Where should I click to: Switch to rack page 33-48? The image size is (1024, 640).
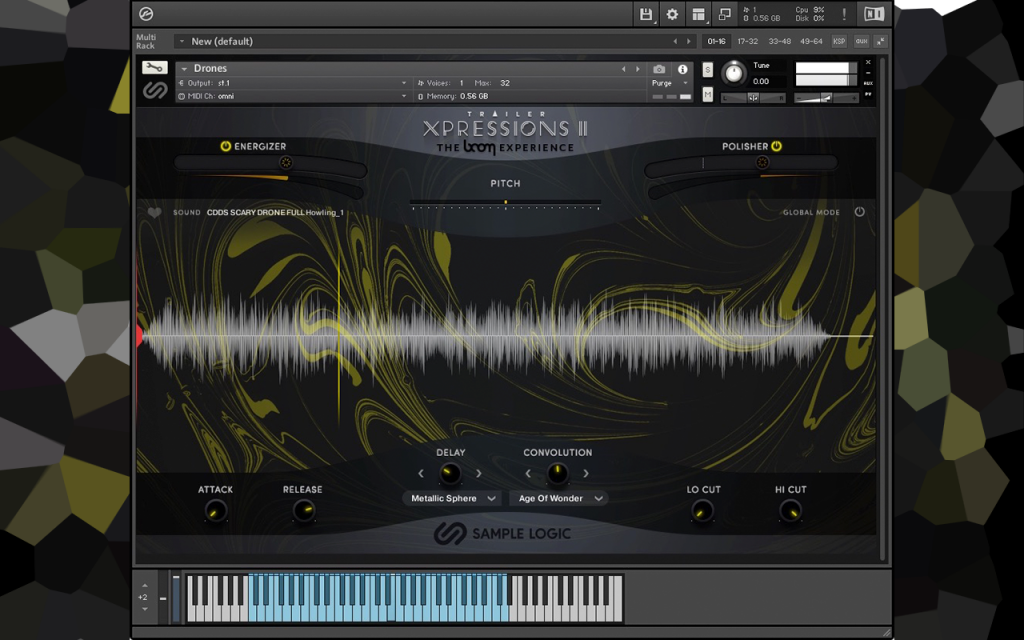pos(780,41)
